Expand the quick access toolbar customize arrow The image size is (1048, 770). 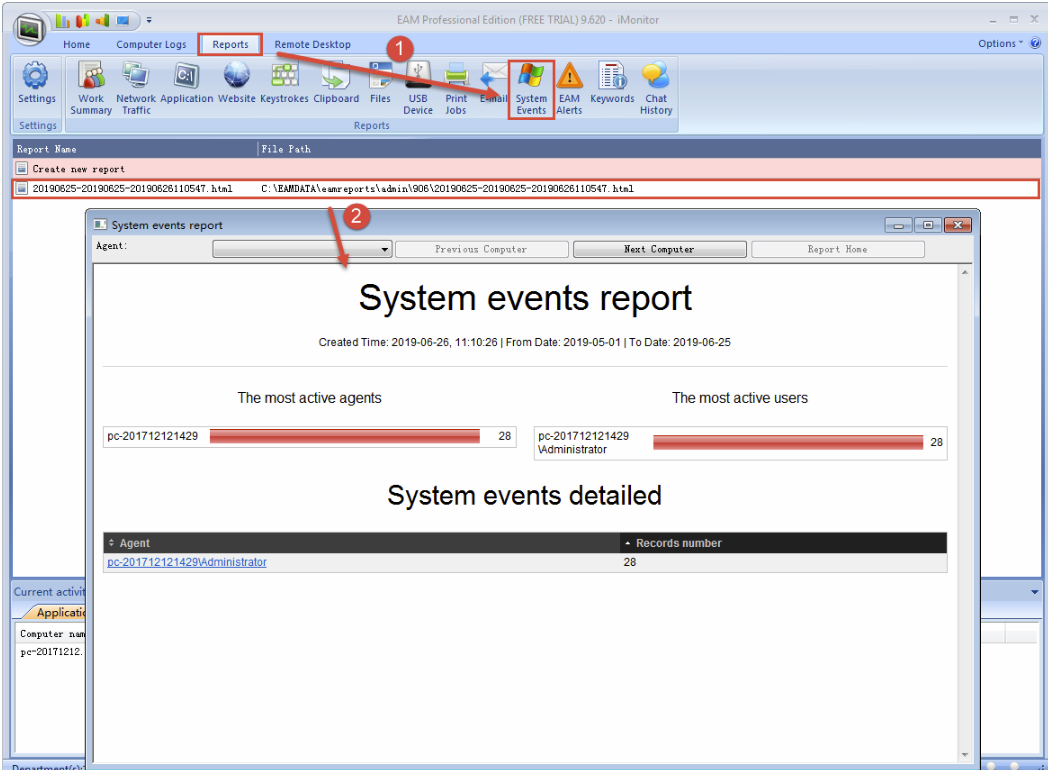click(149, 21)
